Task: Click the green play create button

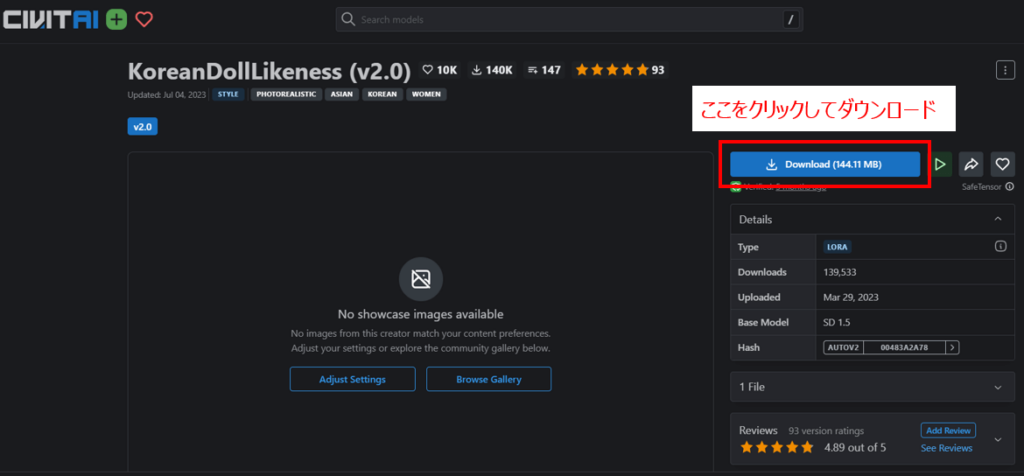Action: (x=940, y=165)
